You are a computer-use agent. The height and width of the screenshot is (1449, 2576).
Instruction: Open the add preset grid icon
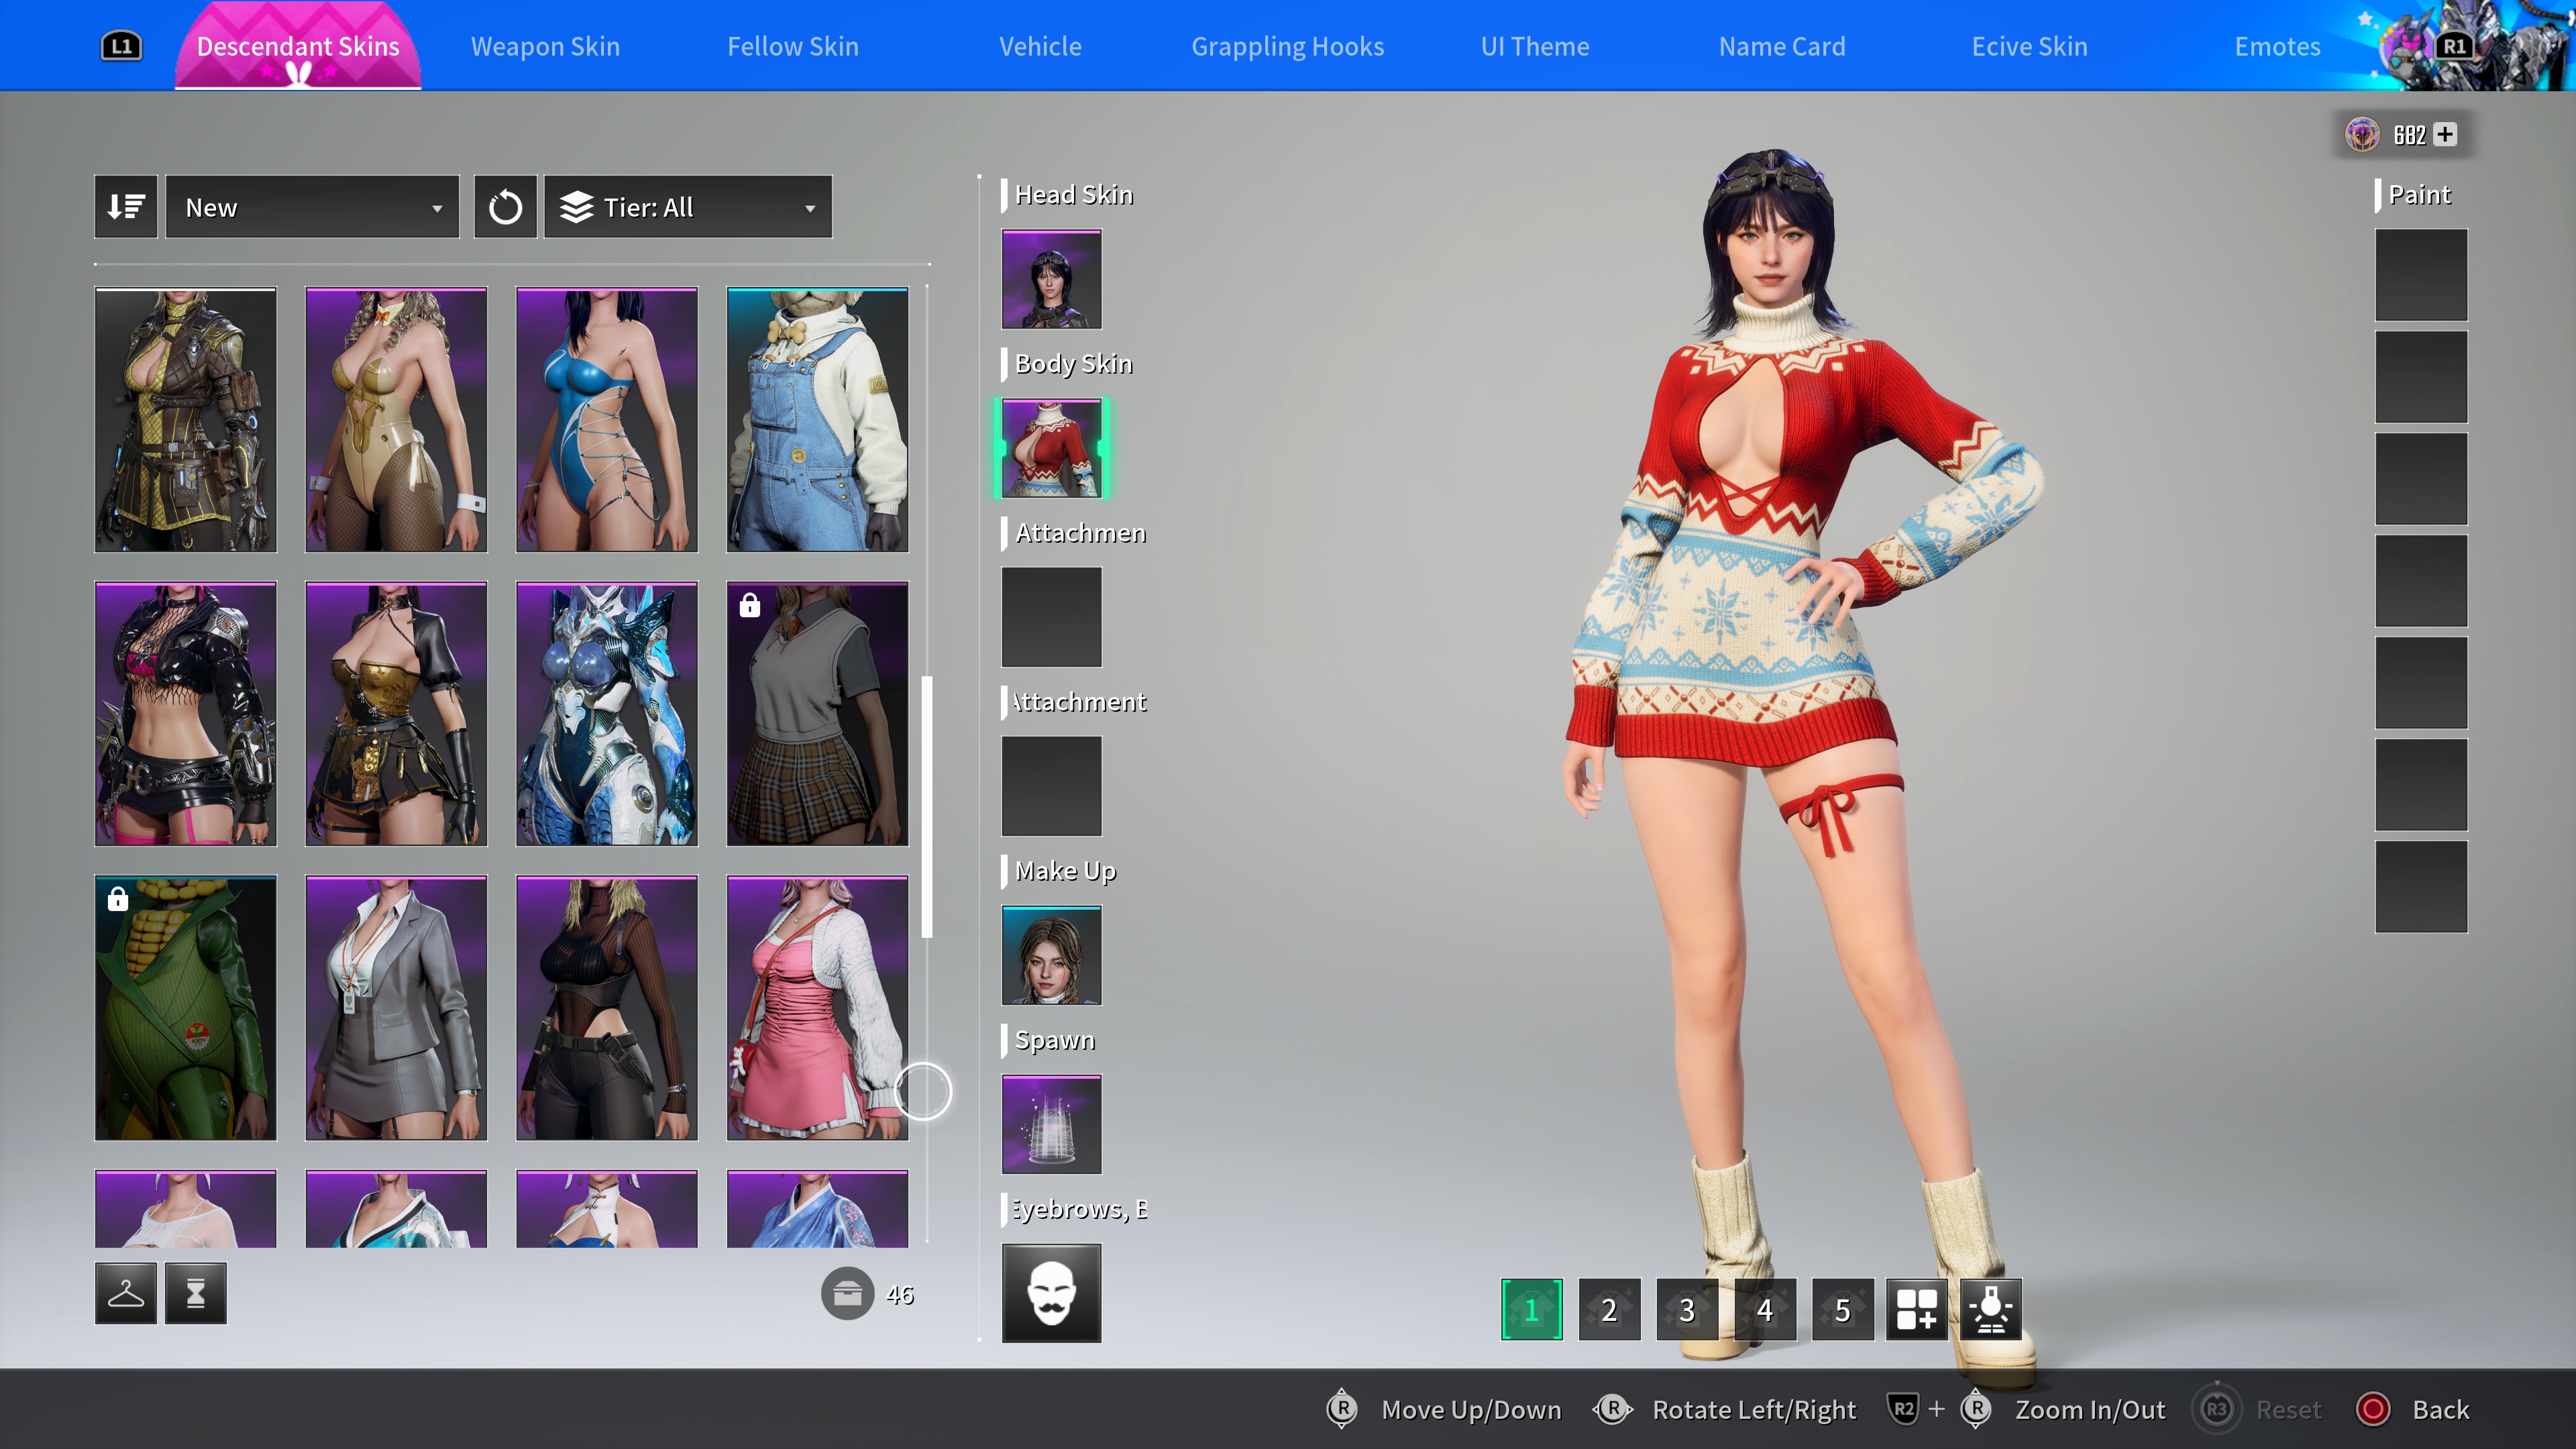(1916, 1309)
